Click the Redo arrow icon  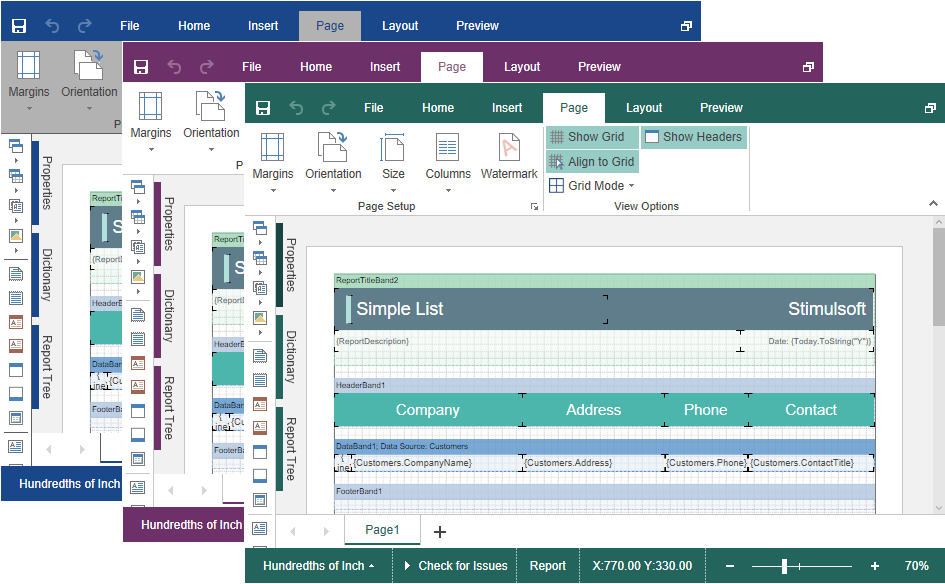click(329, 107)
